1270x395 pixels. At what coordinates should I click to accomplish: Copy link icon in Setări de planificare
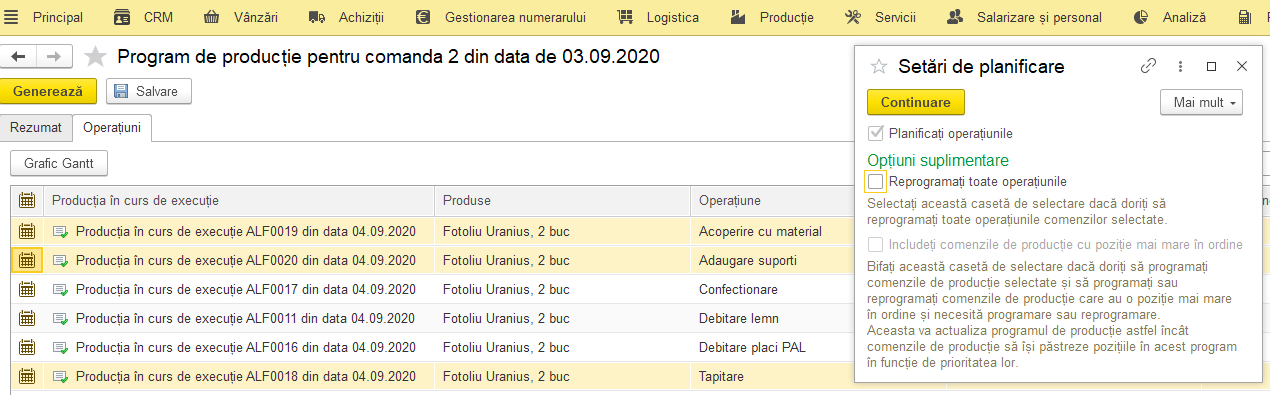pyautogui.click(x=1149, y=67)
